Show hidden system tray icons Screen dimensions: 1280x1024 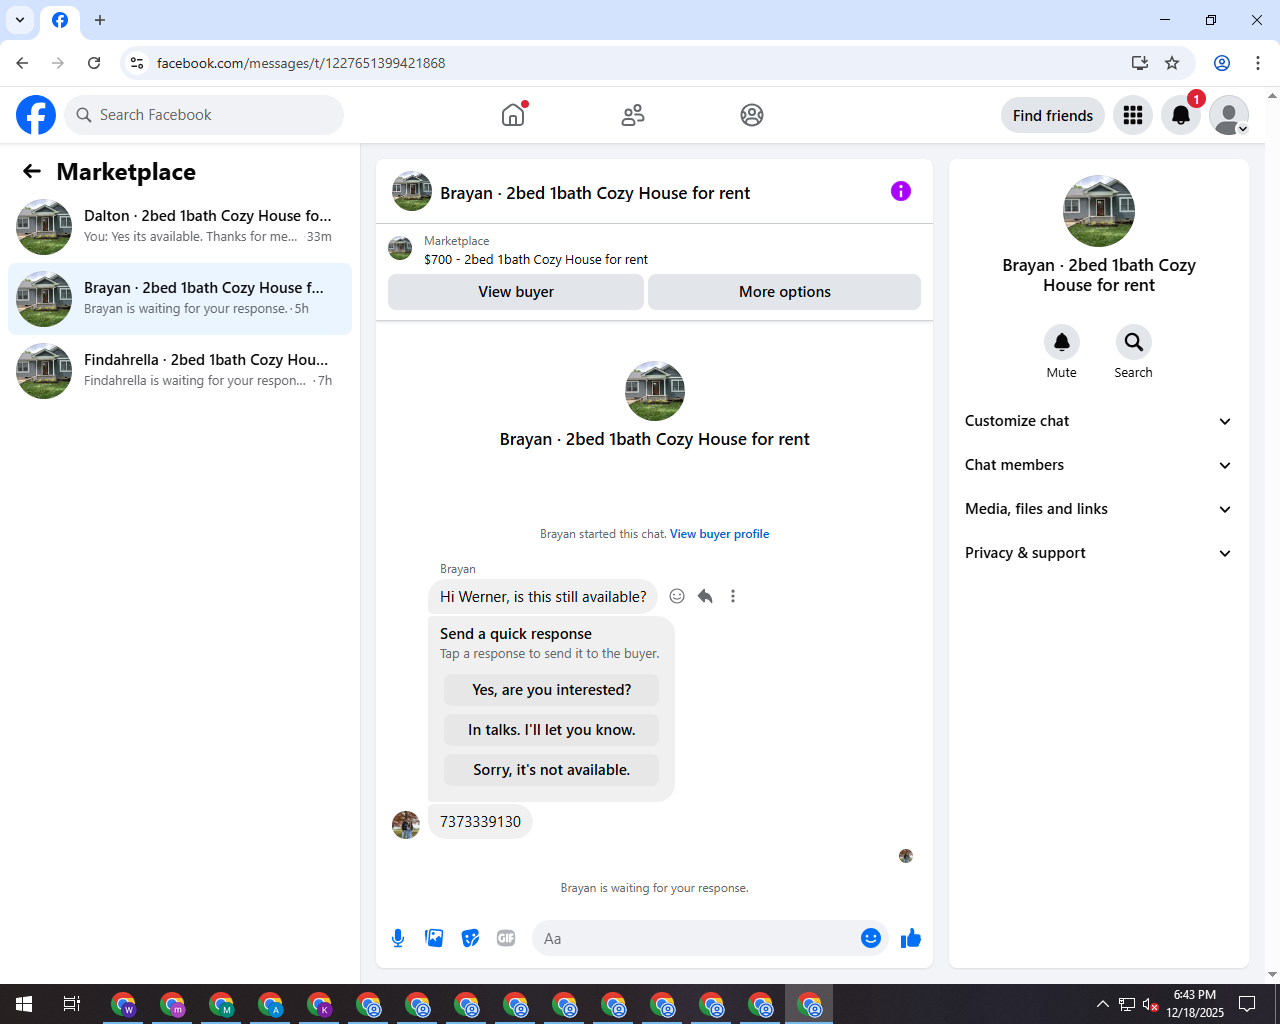tap(1102, 1004)
